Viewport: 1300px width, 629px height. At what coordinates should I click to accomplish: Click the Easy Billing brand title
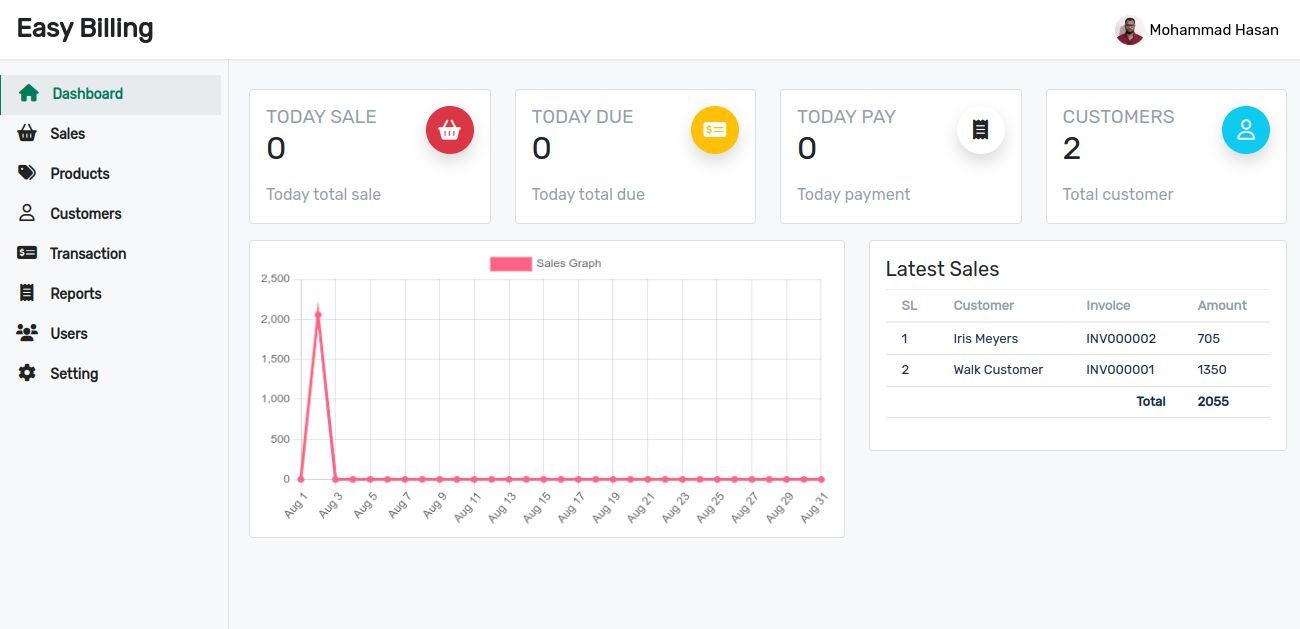[x=85, y=28]
